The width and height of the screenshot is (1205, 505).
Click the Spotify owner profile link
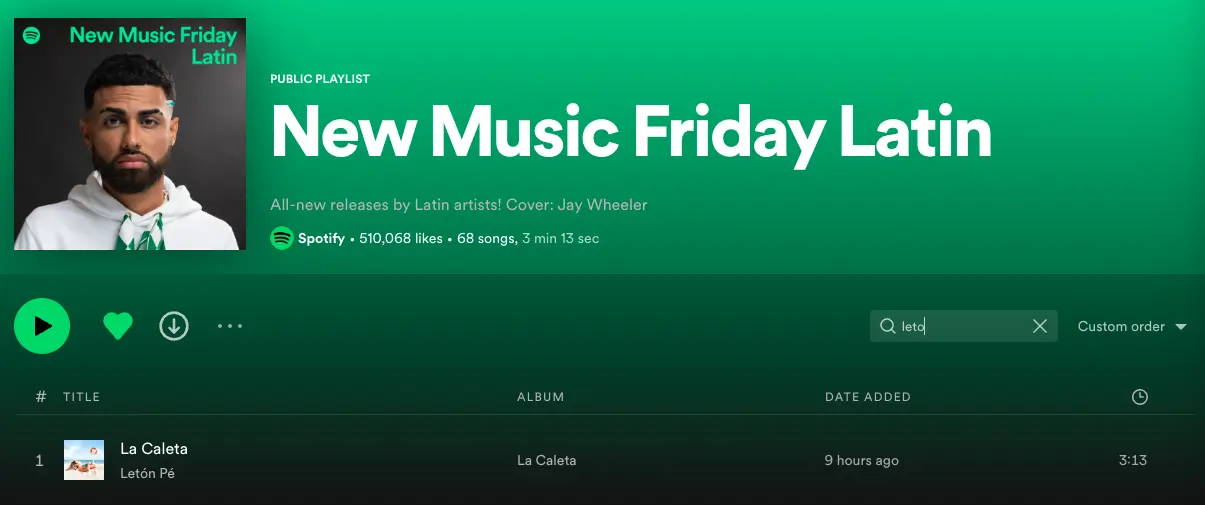[x=321, y=238]
